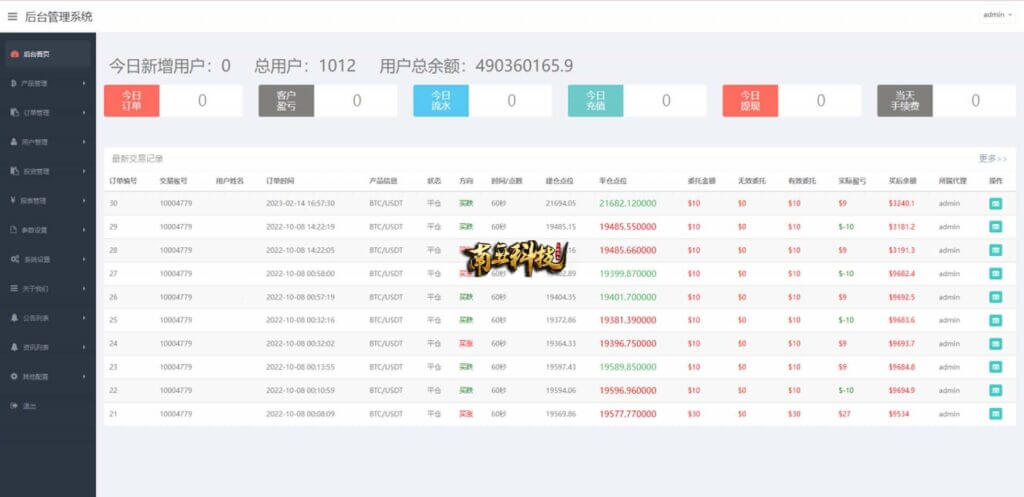
Task: Click closing price 19577.770000
Action: 628,413
